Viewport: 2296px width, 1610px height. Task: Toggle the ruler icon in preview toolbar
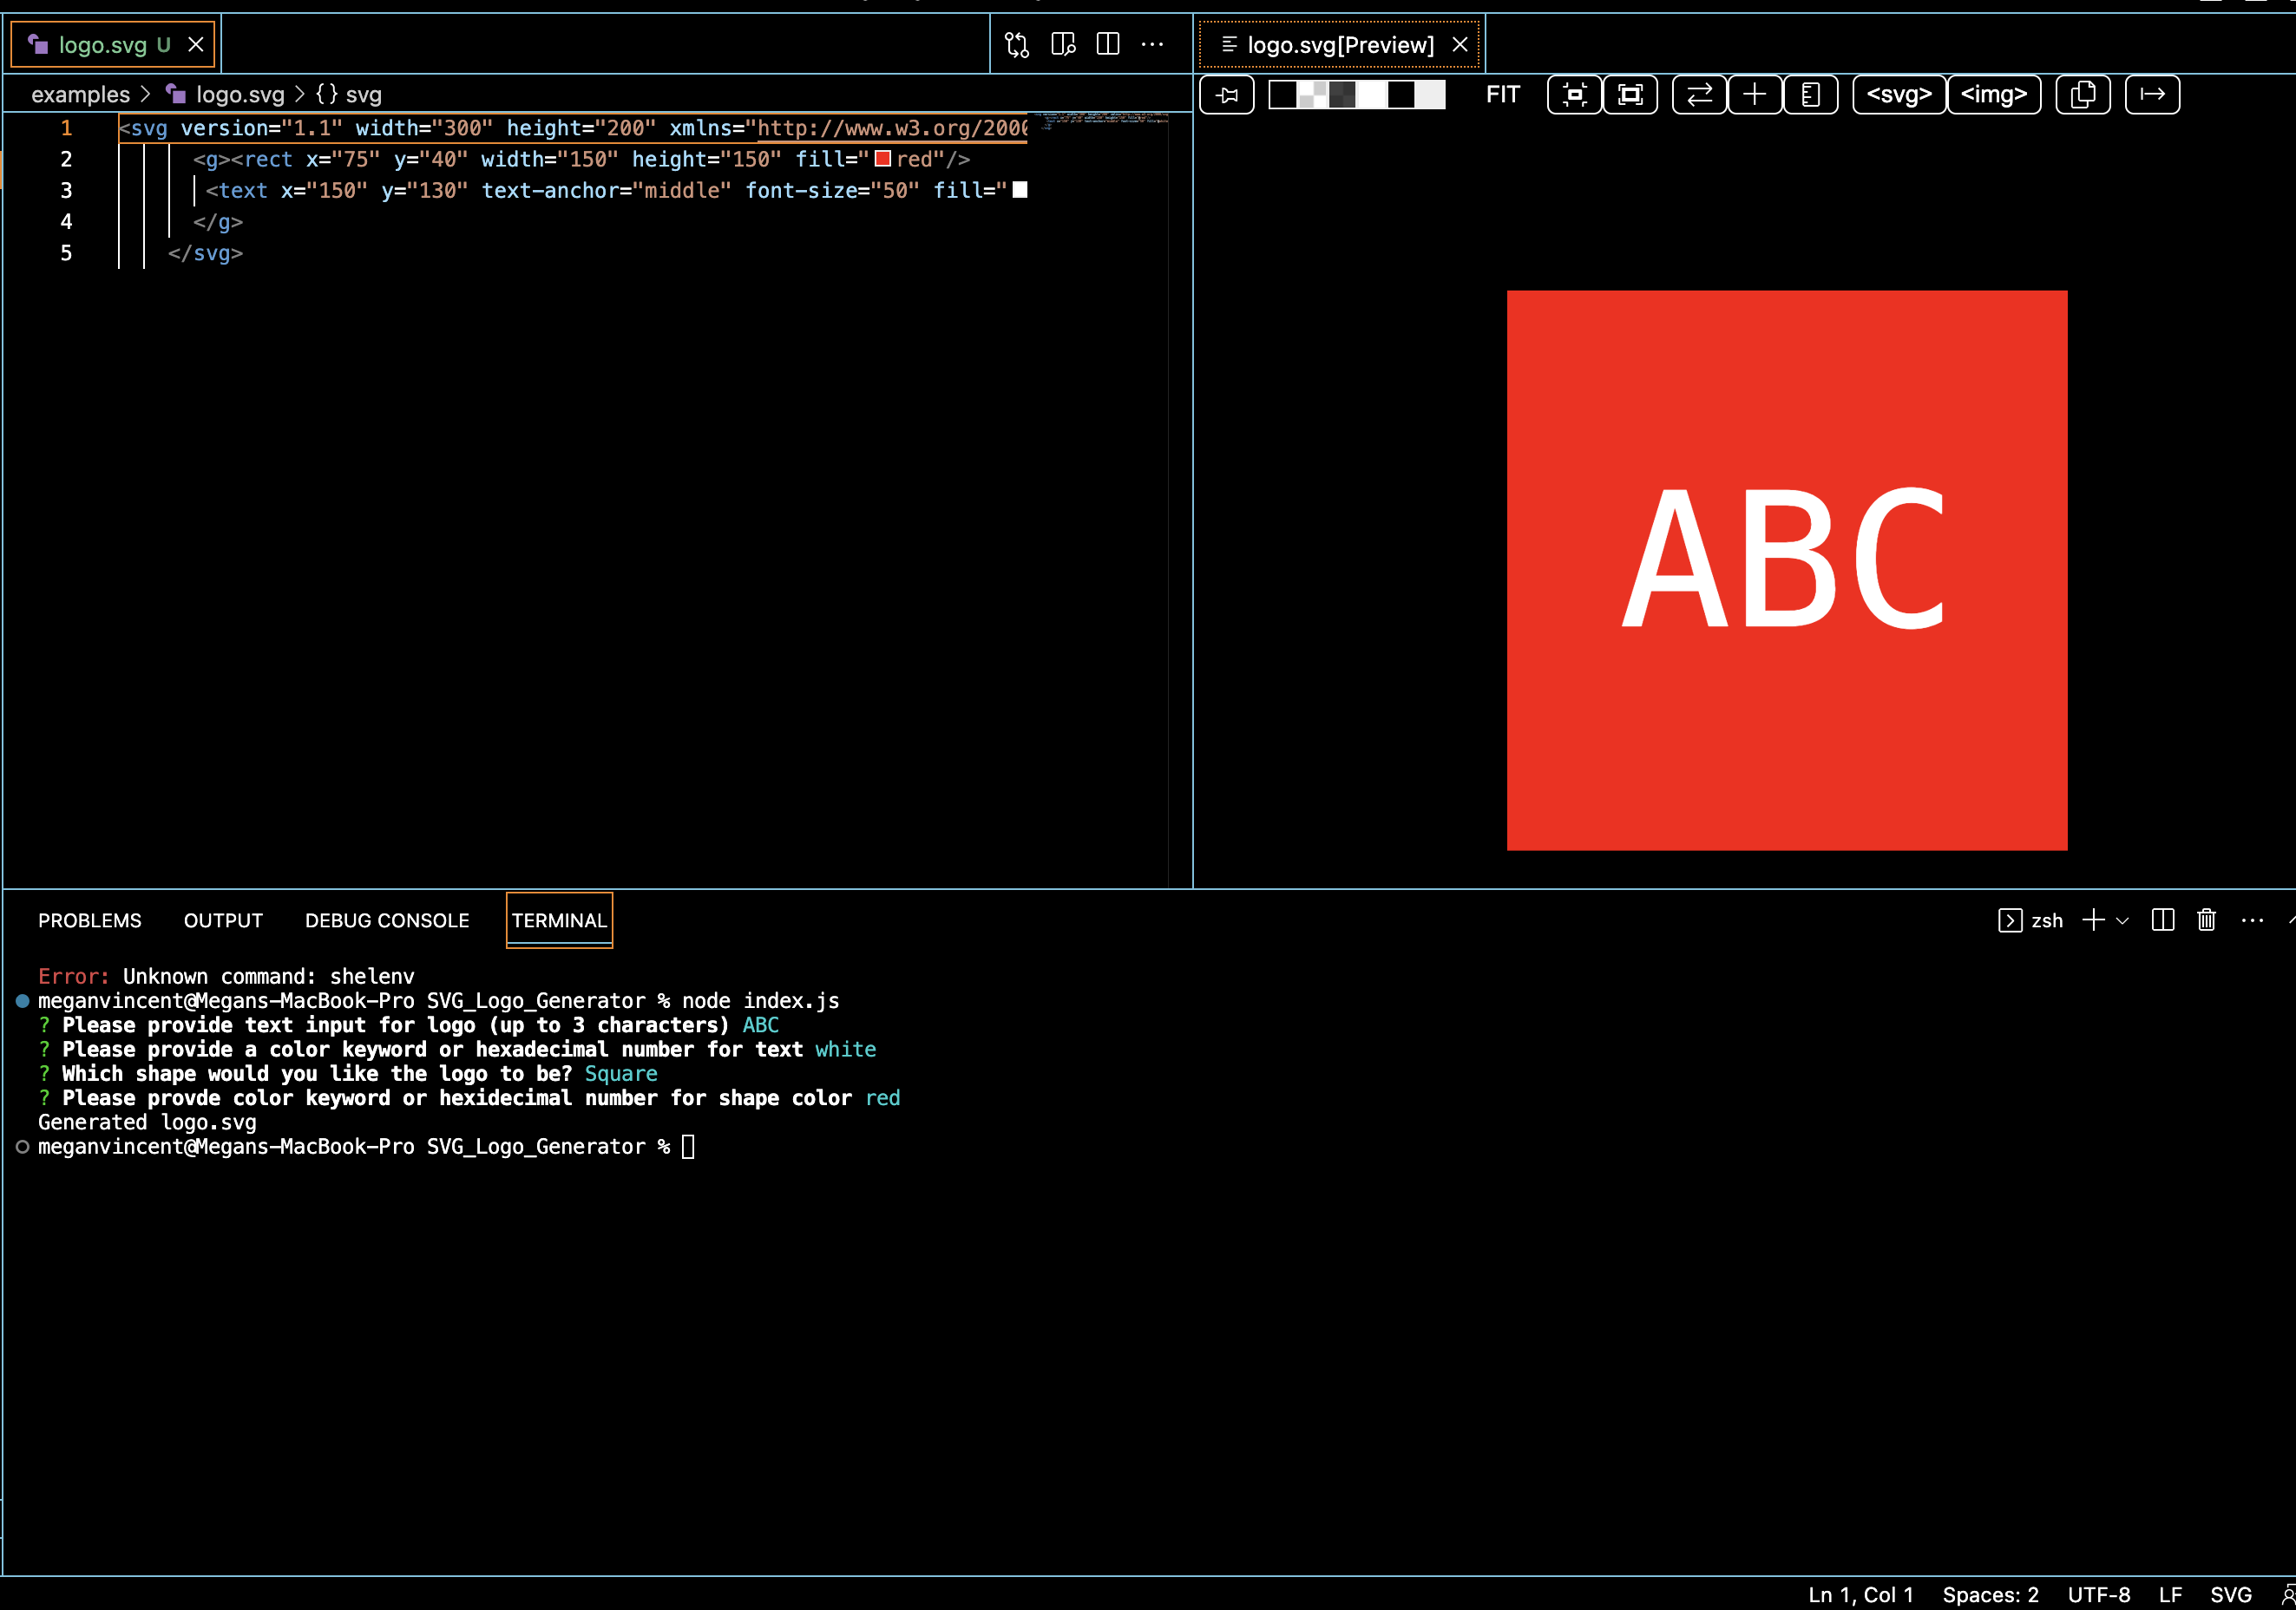click(1810, 95)
